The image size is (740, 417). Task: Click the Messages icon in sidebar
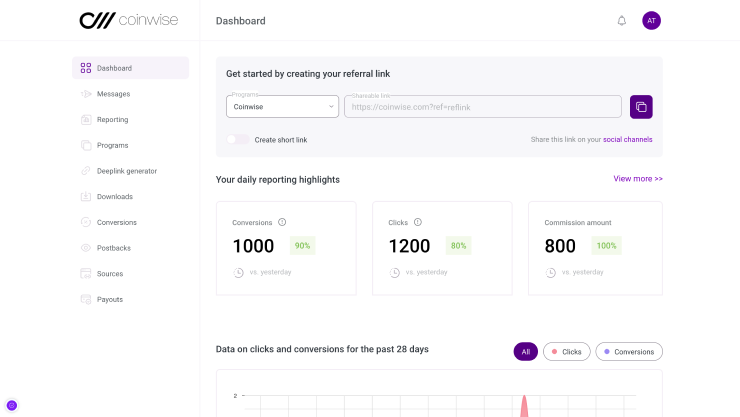pos(86,94)
